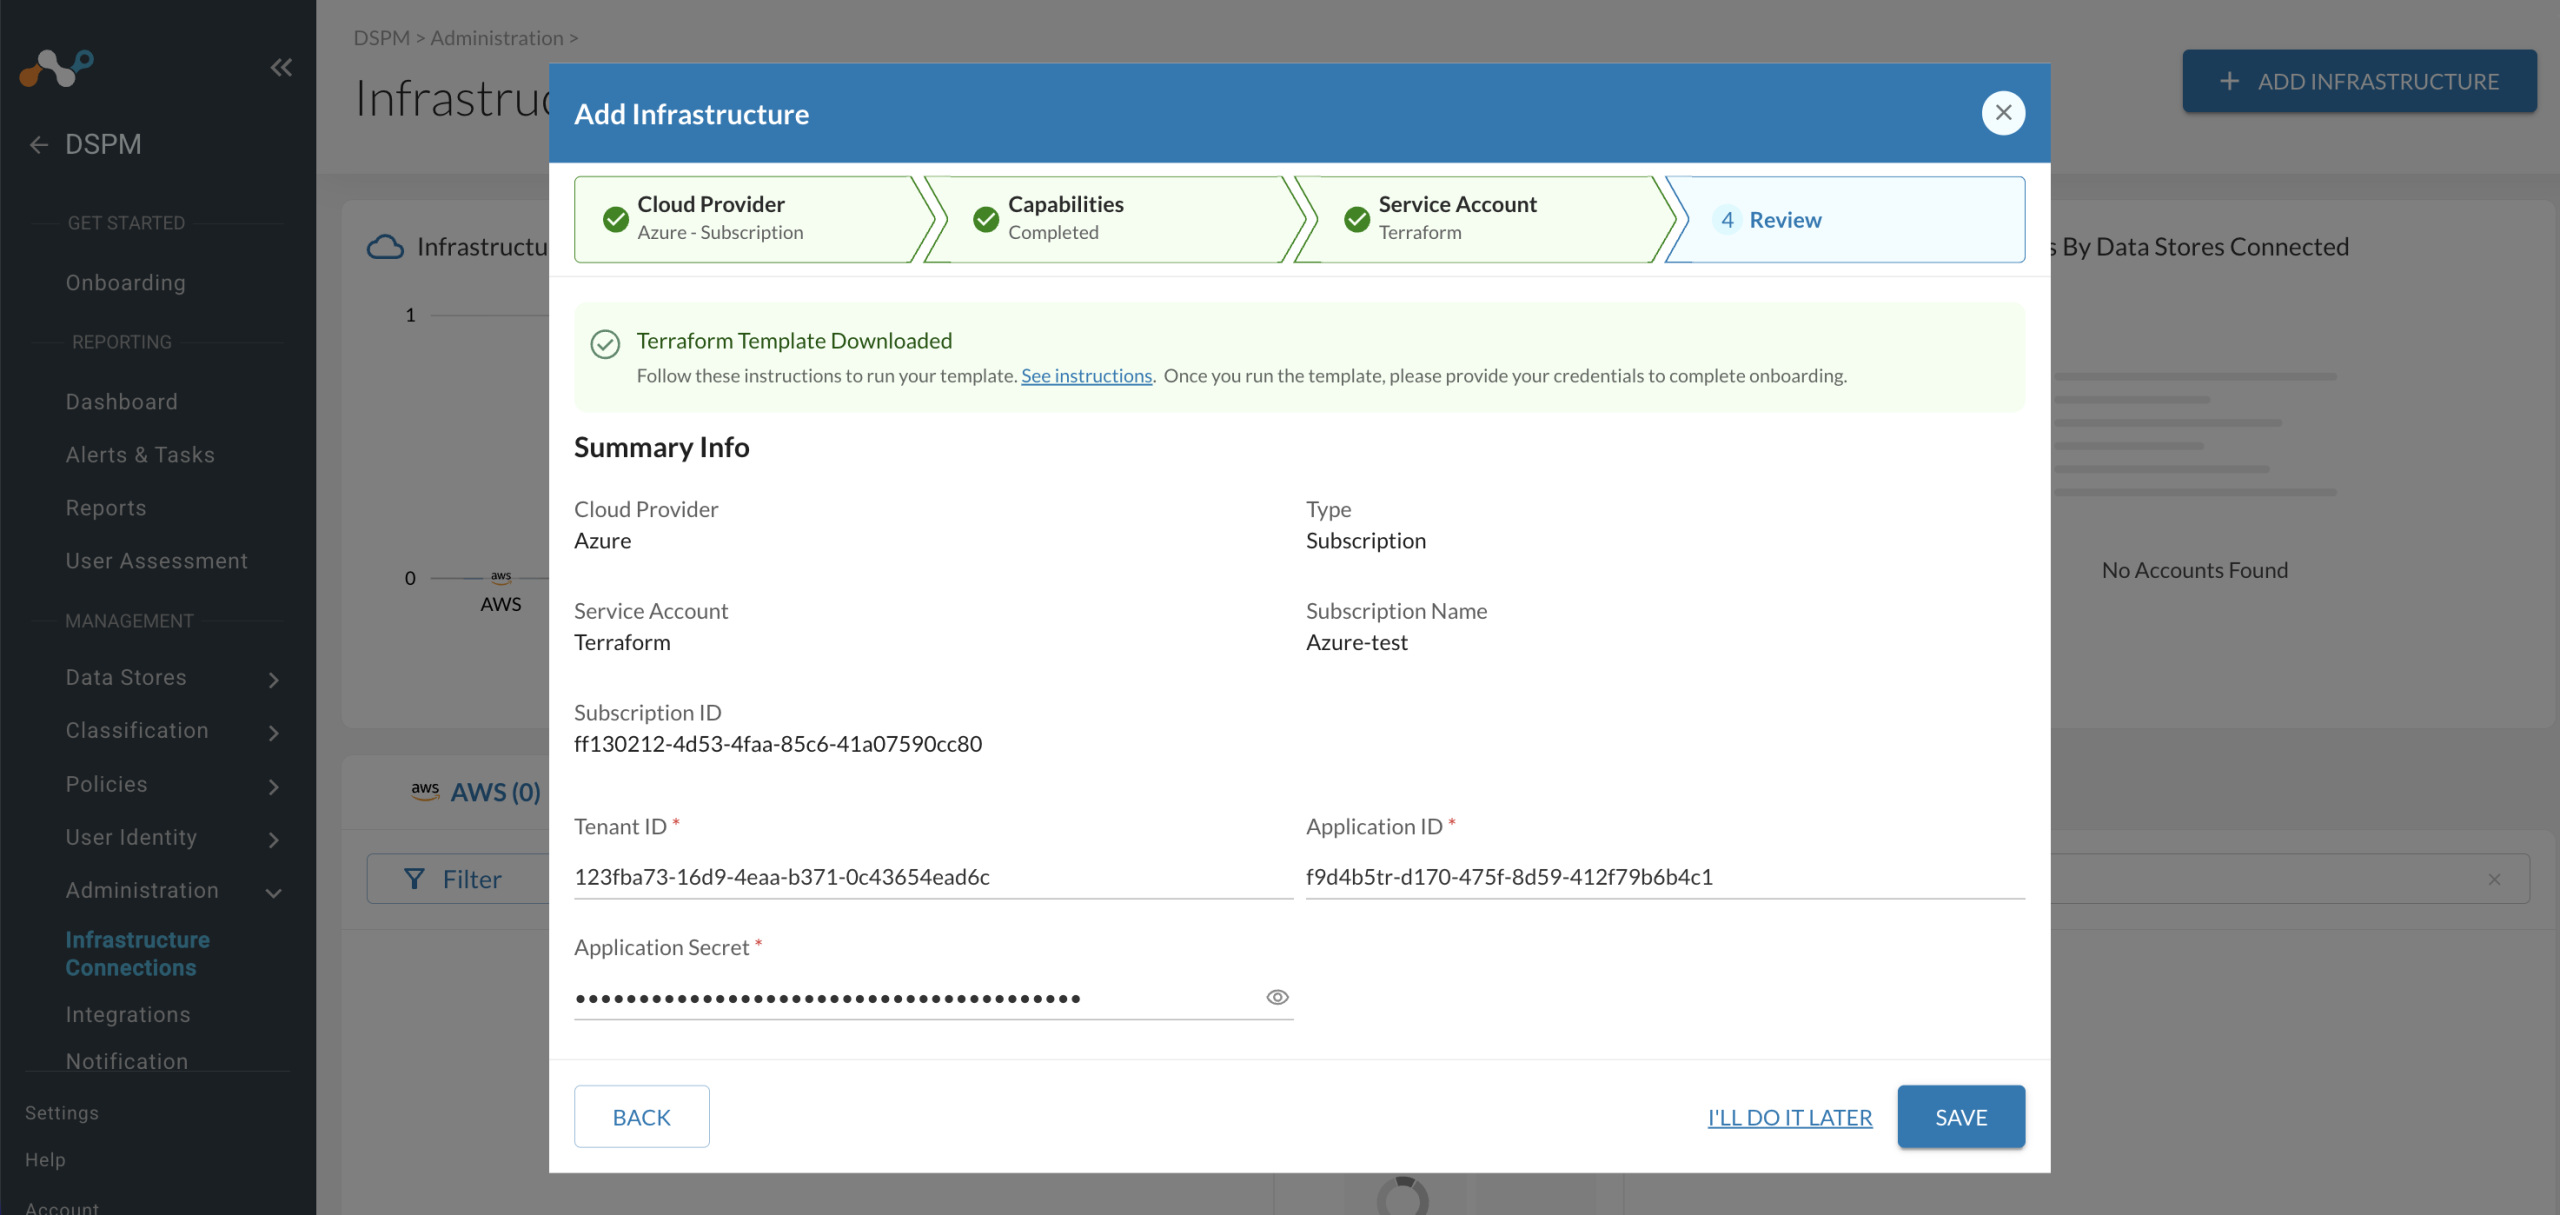Screen dimensions: 2560x1215
Task: Click the Subscription Name value Azure-test
Action: (1357, 642)
